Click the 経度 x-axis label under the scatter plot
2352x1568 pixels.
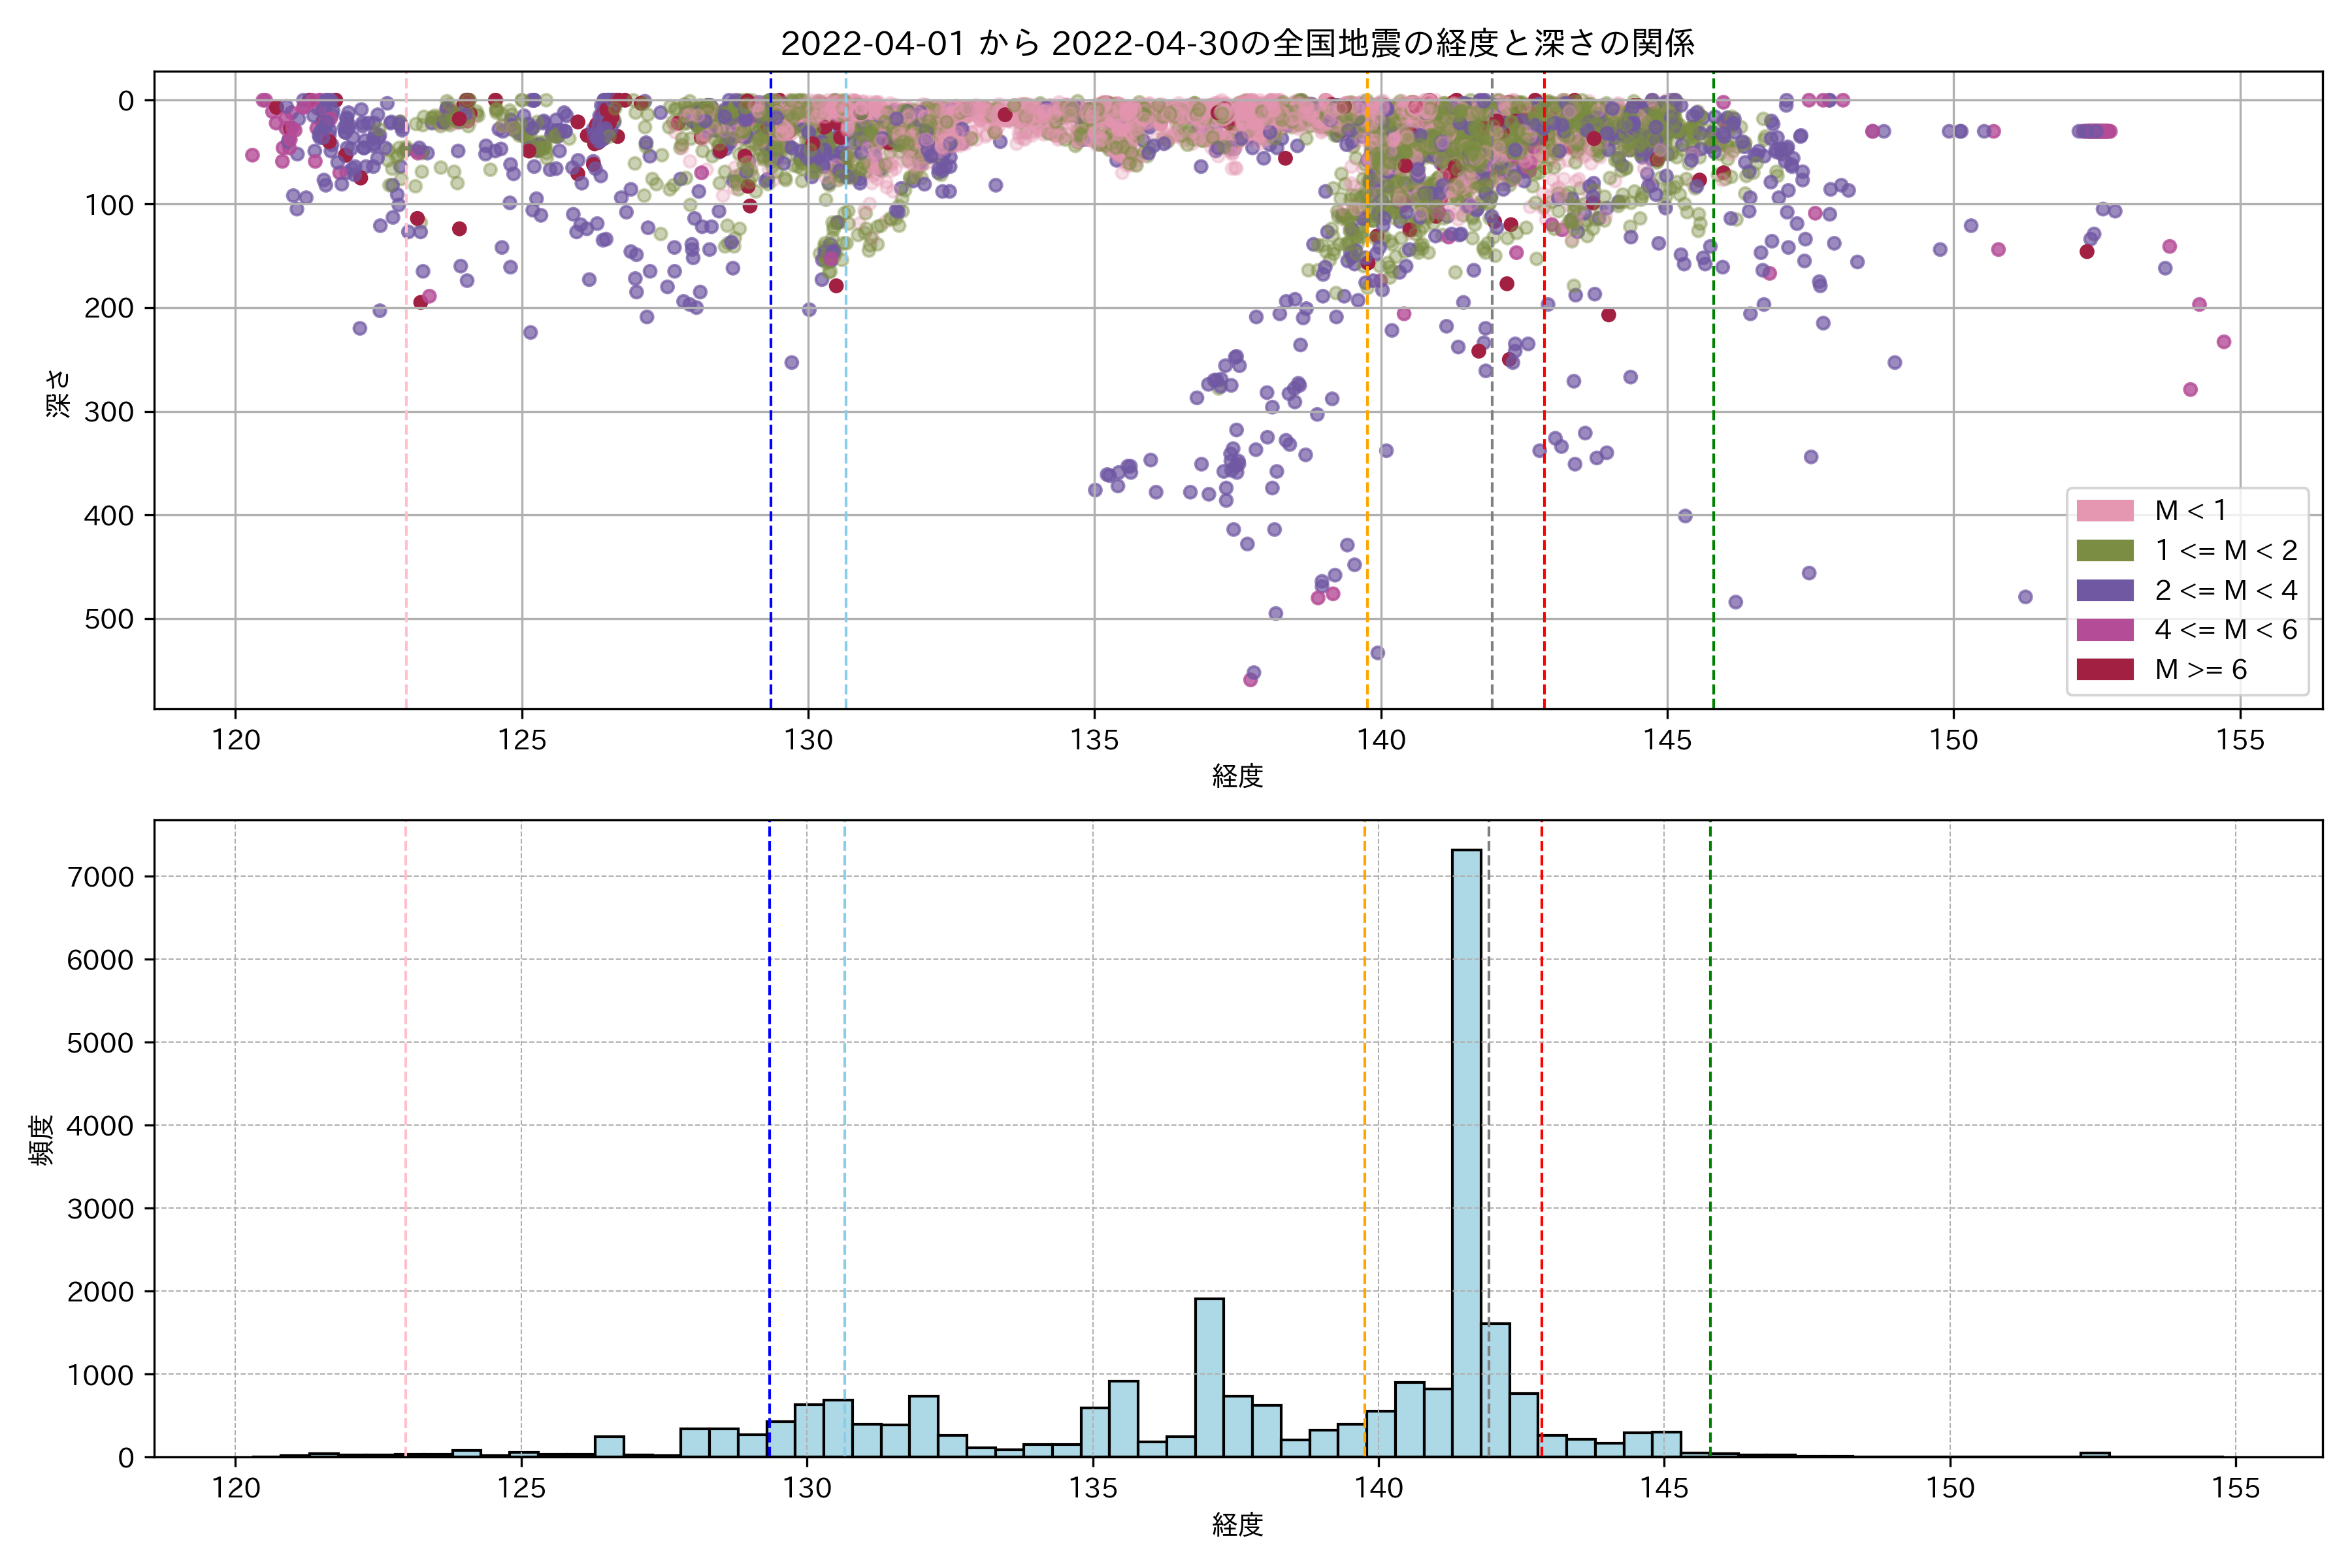tap(1237, 776)
